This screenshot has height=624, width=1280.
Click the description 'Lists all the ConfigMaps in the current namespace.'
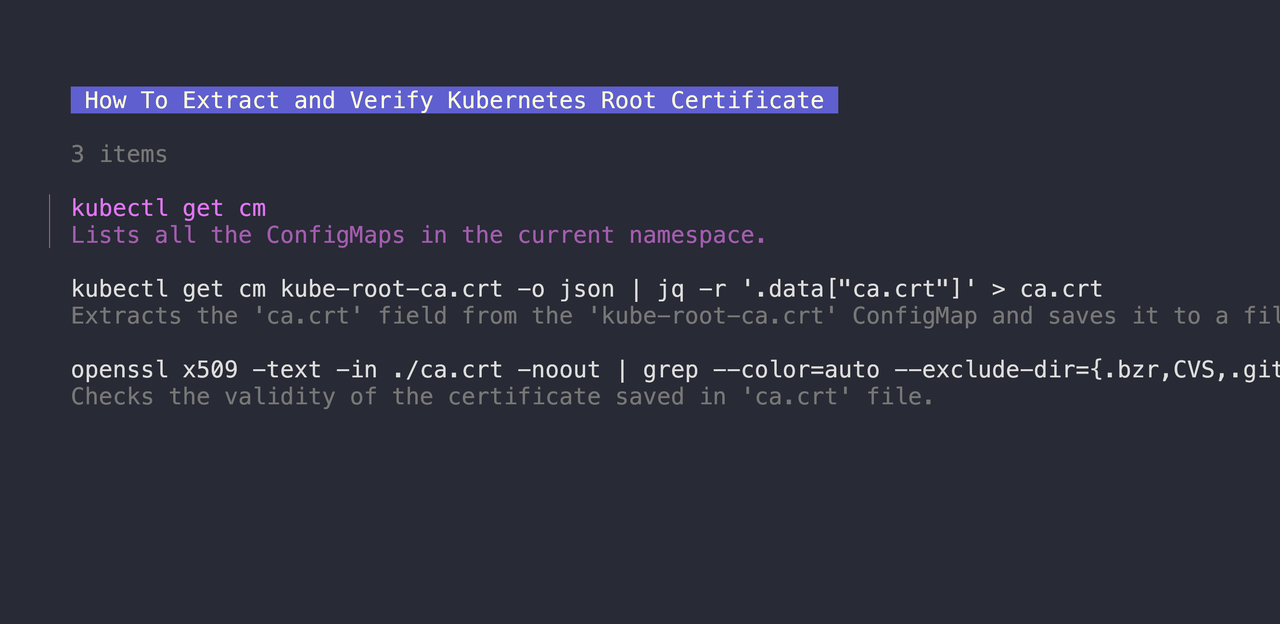point(419,235)
